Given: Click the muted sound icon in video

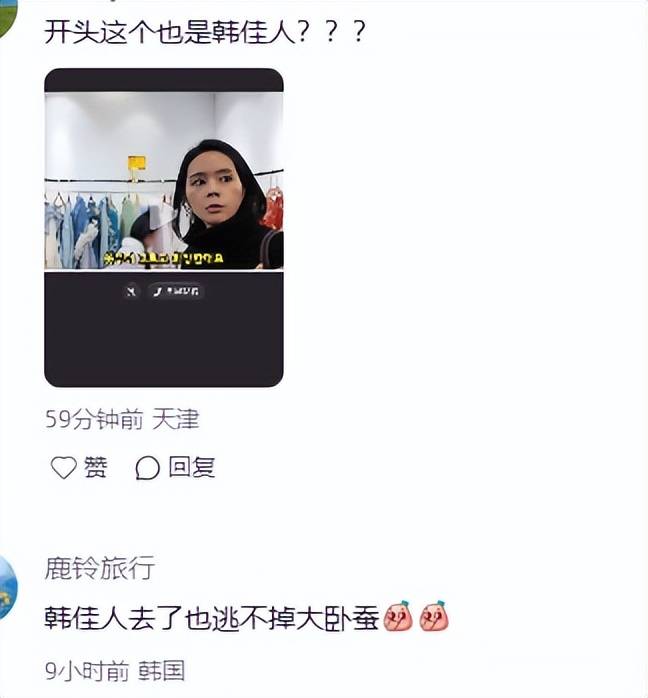Looking at the screenshot, I should tap(131, 291).
